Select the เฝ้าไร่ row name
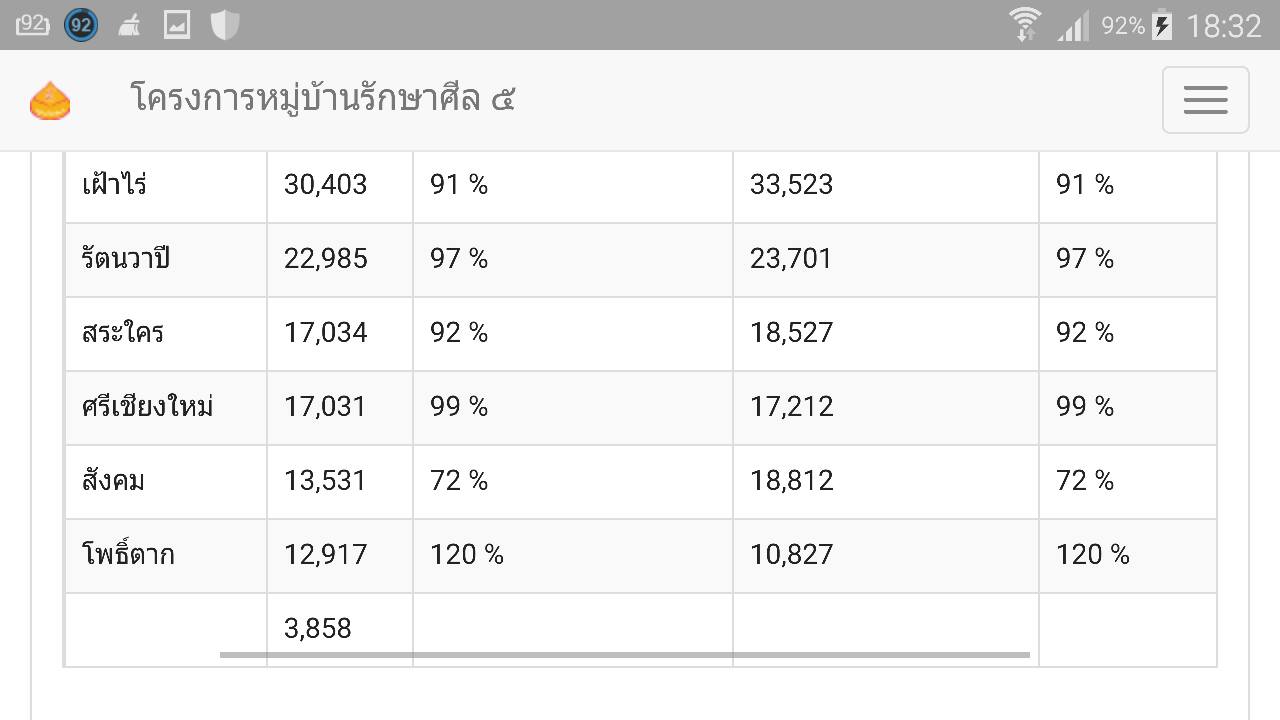 point(114,185)
